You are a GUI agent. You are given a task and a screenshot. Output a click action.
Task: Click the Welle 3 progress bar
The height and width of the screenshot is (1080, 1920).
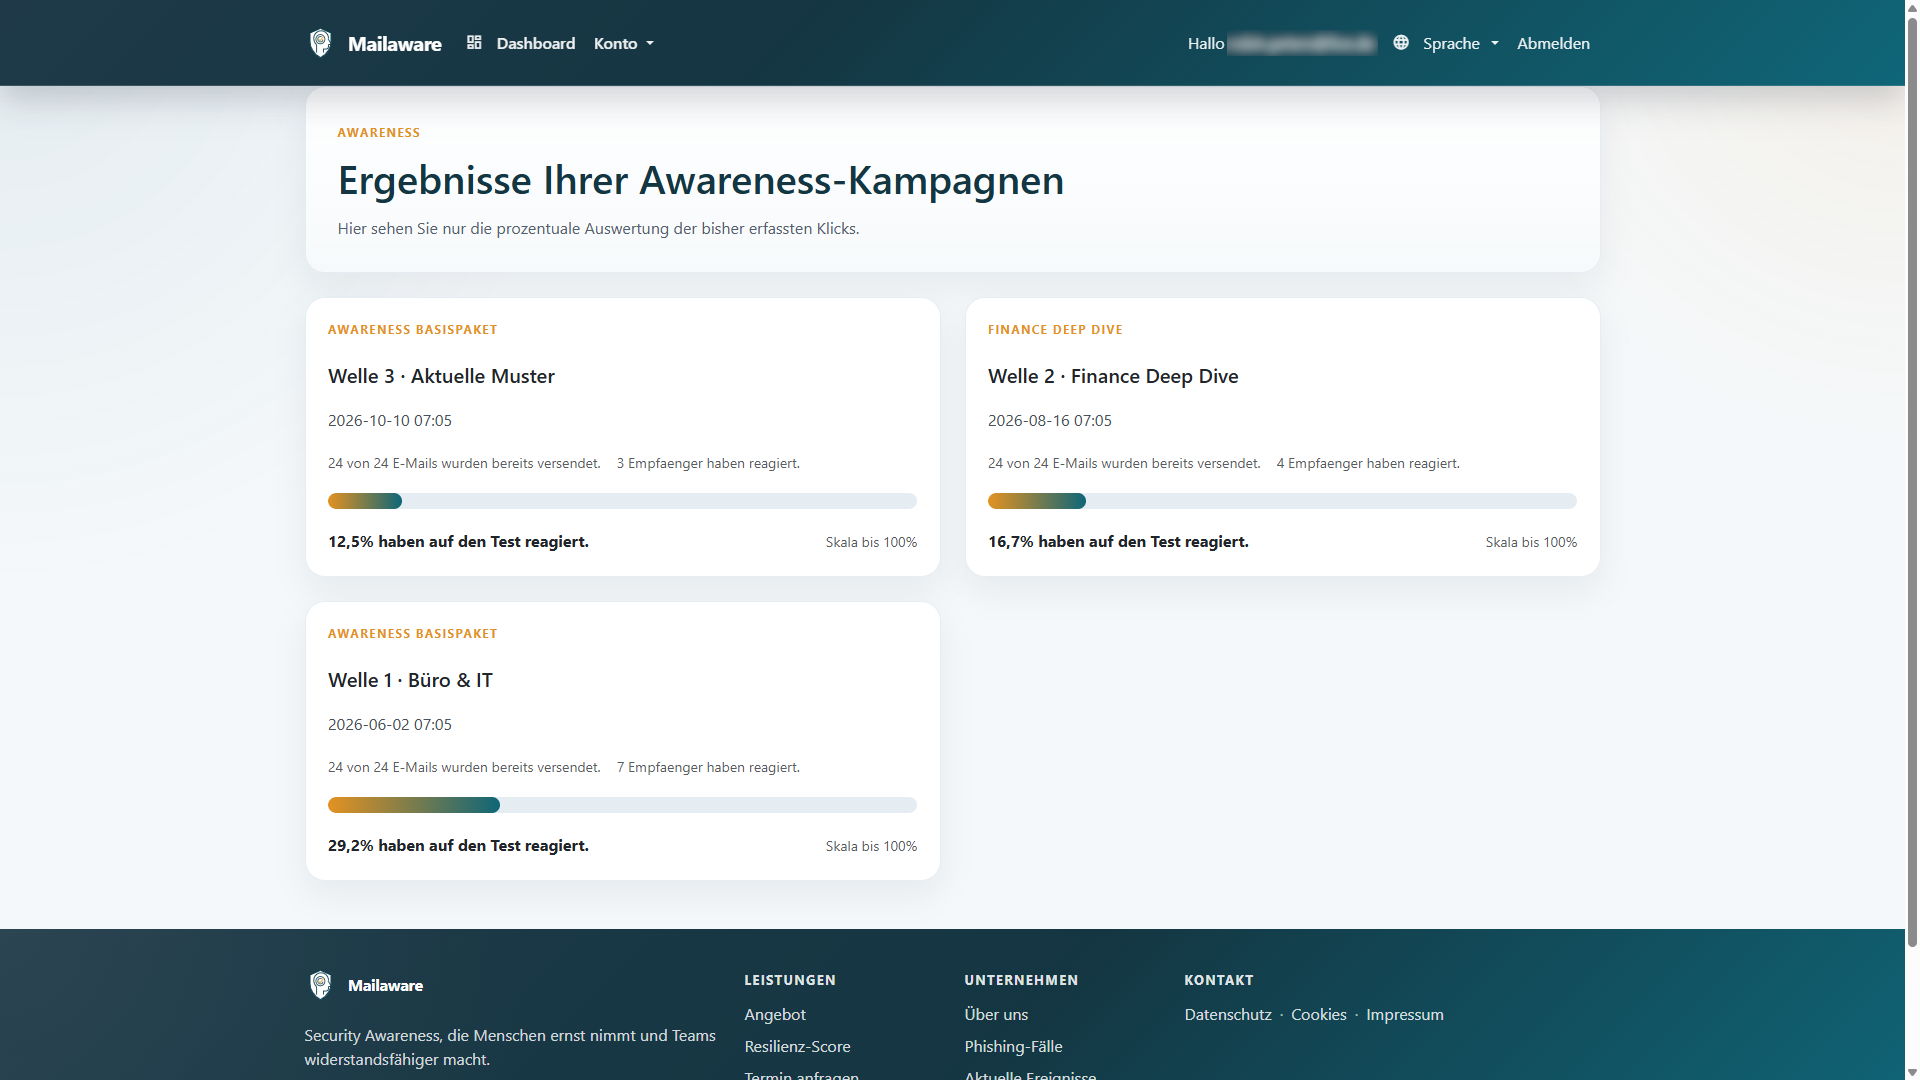[x=622, y=501]
